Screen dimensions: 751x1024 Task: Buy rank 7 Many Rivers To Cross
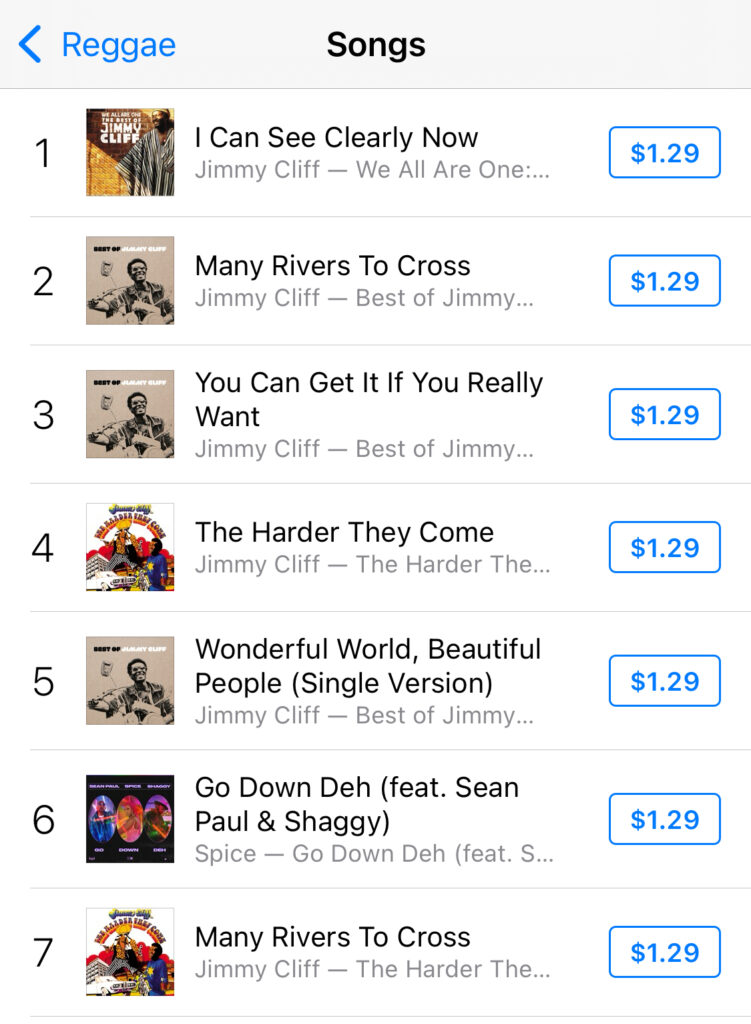point(664,952)
